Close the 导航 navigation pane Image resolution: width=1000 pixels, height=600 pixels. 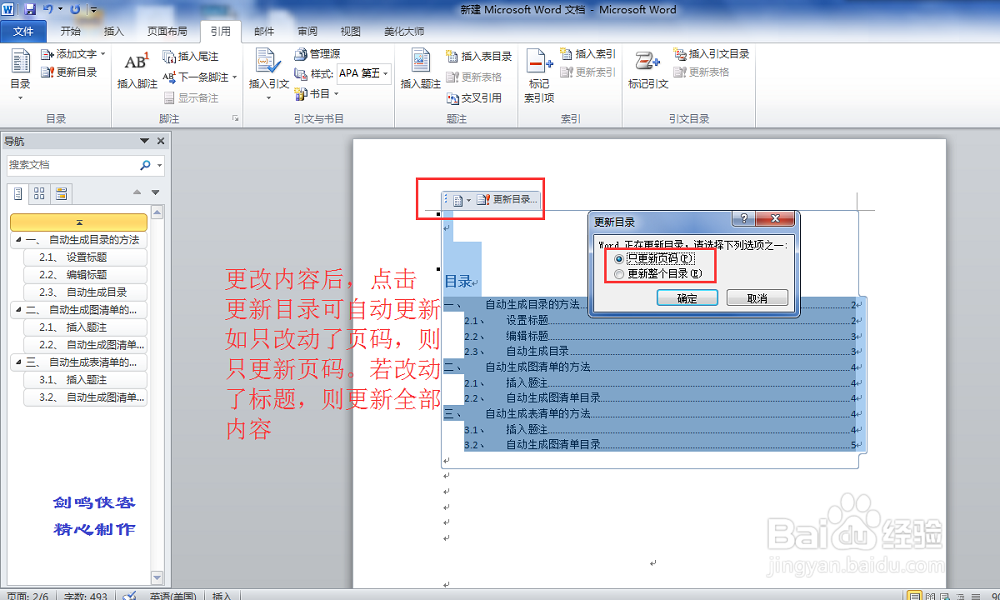[x=161, y=141]
